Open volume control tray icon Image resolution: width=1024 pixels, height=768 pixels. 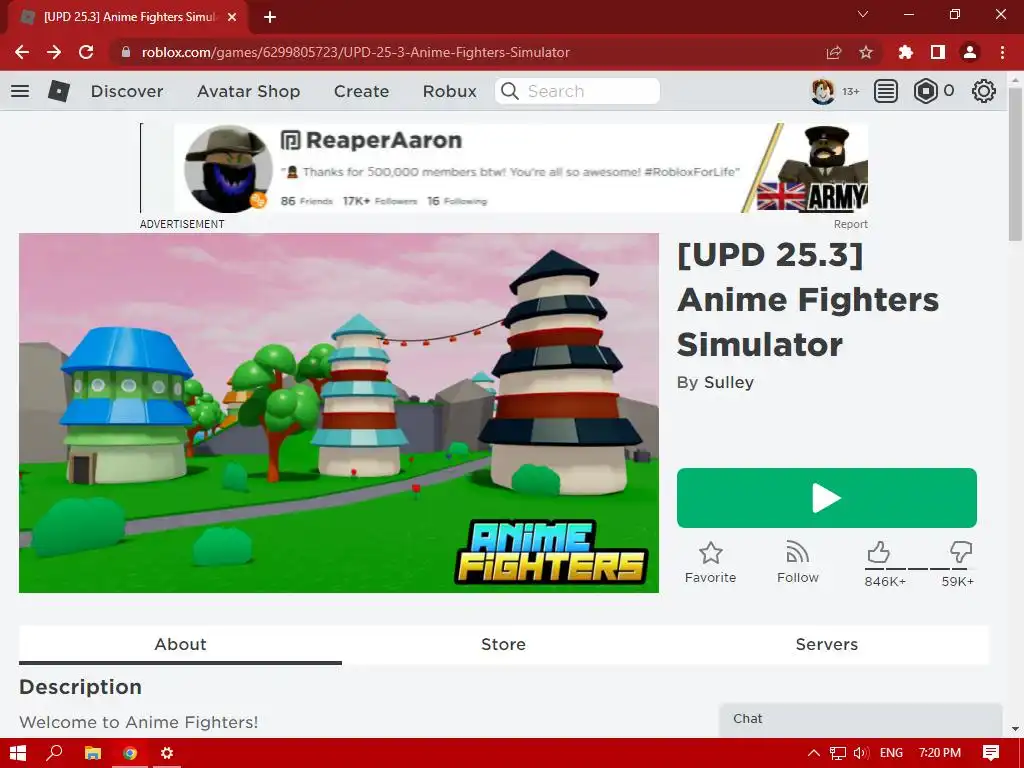click(861, 753)
